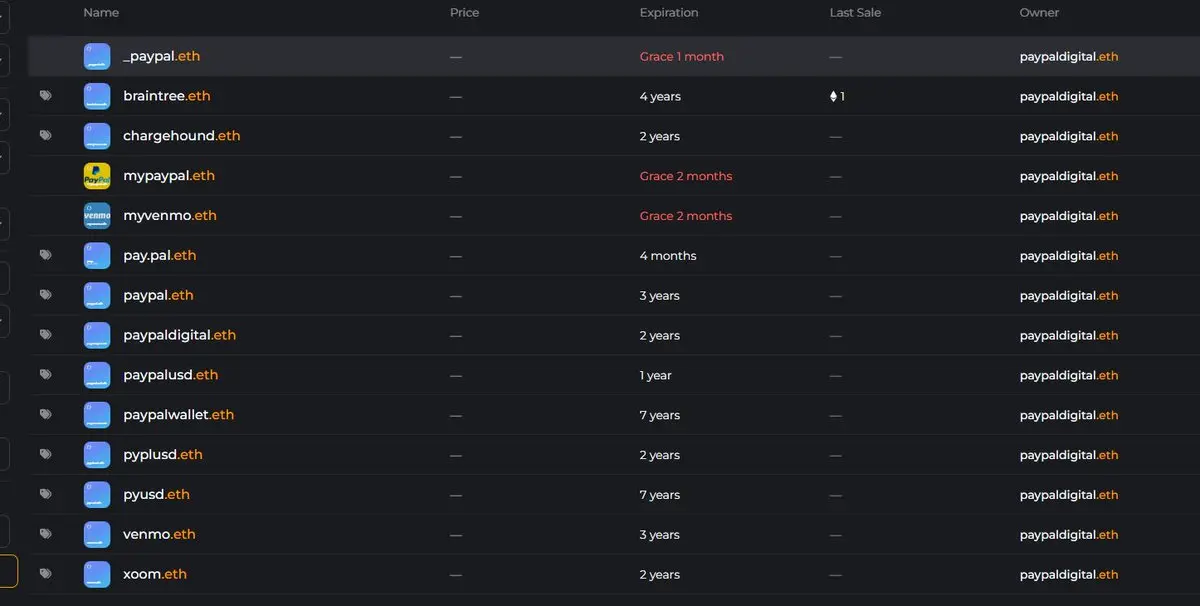This screenshot has width=1200, height=606.
Task: Click the tag icon beside pyplusd.eth
Action: pos(45,455)
